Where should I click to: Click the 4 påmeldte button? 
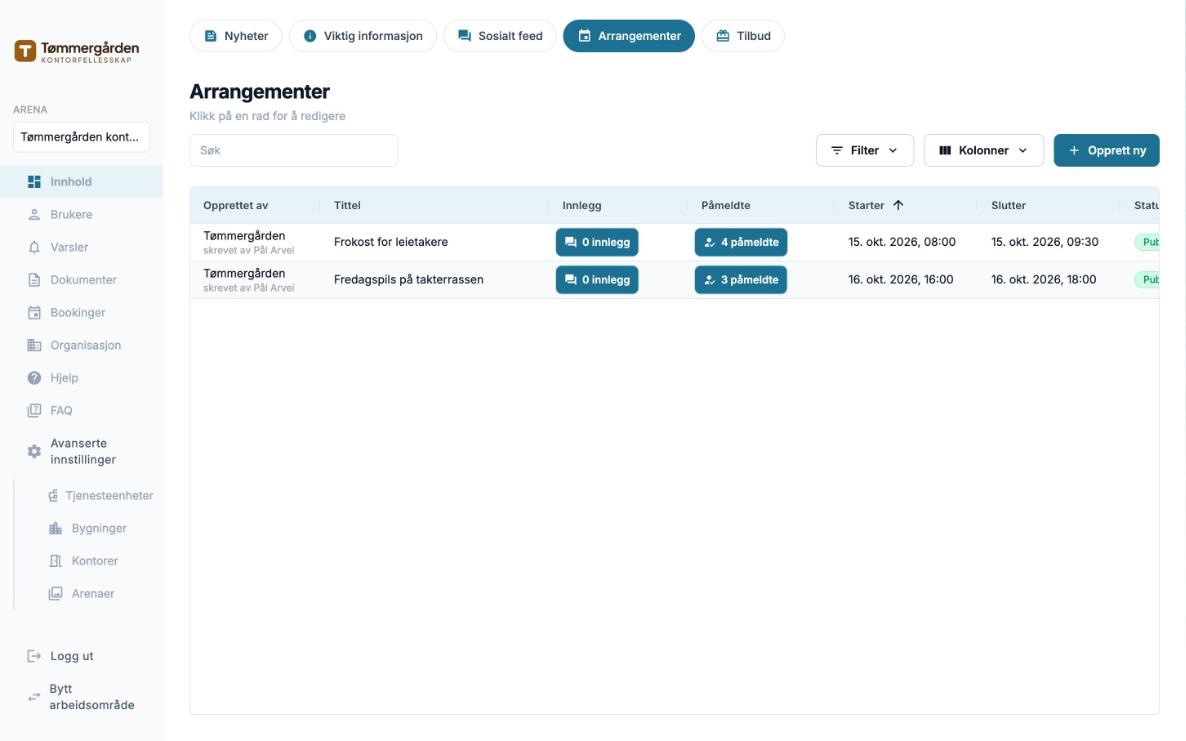(740, 242)
